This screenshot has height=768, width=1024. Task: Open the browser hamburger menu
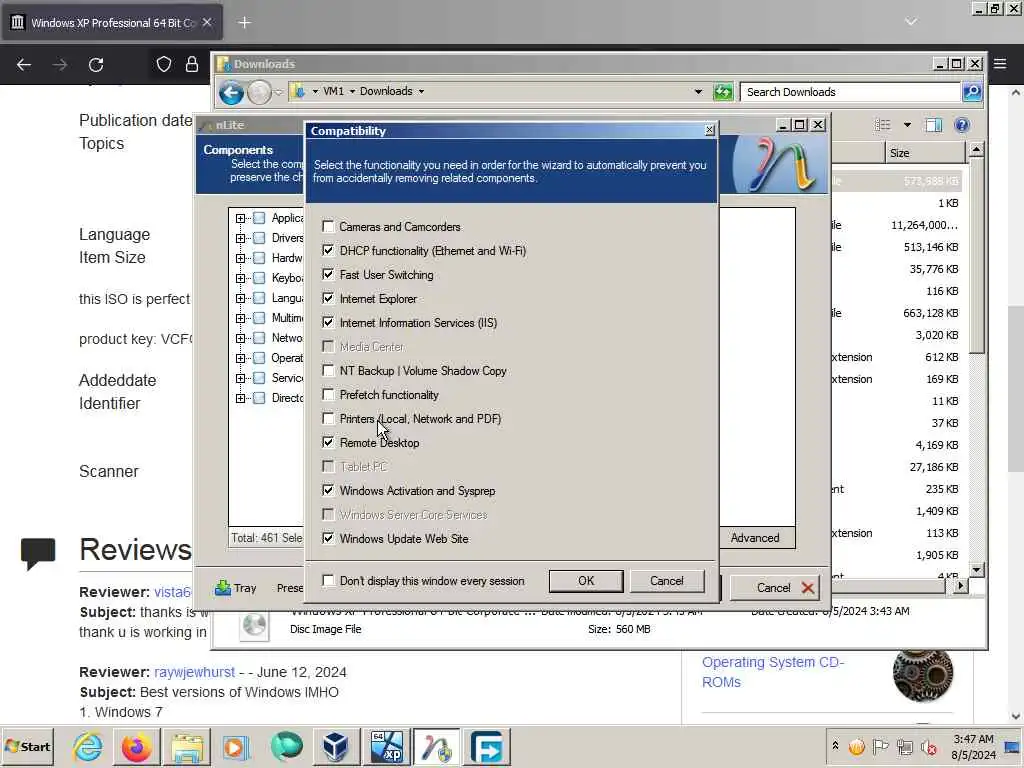coord(1000,64)
